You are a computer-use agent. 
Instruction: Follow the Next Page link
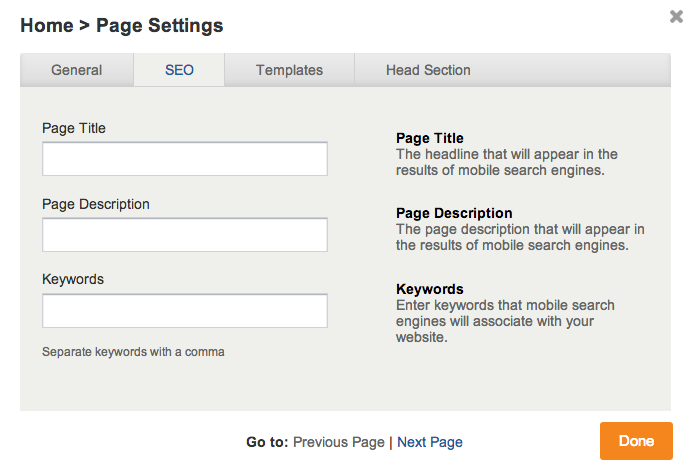tap(430, 442)
